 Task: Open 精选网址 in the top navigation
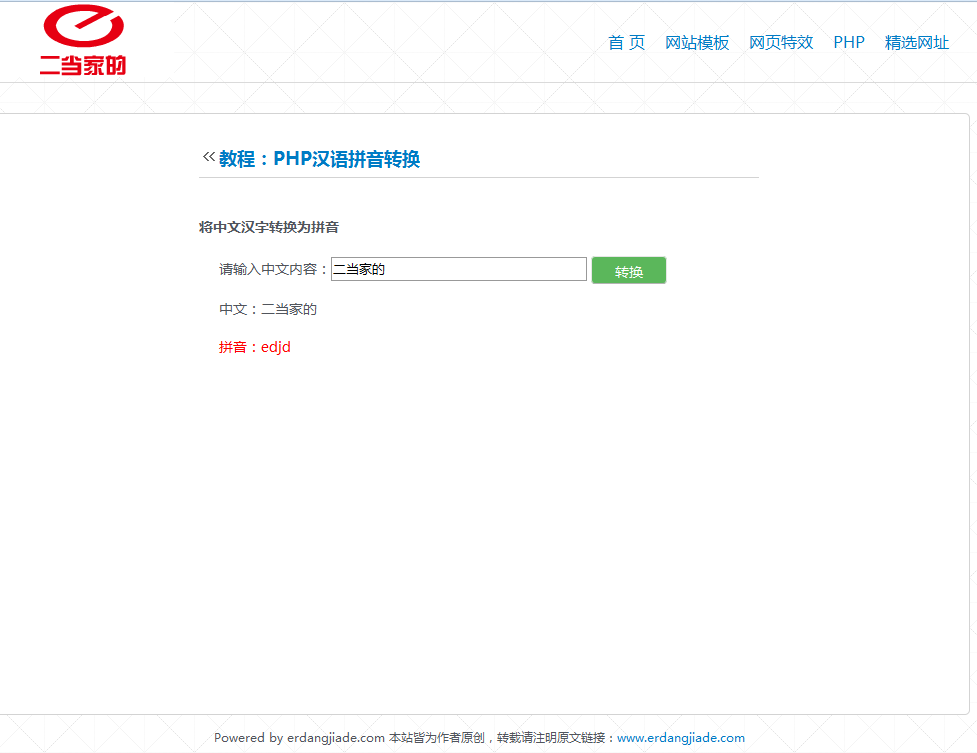pos(917,42)
